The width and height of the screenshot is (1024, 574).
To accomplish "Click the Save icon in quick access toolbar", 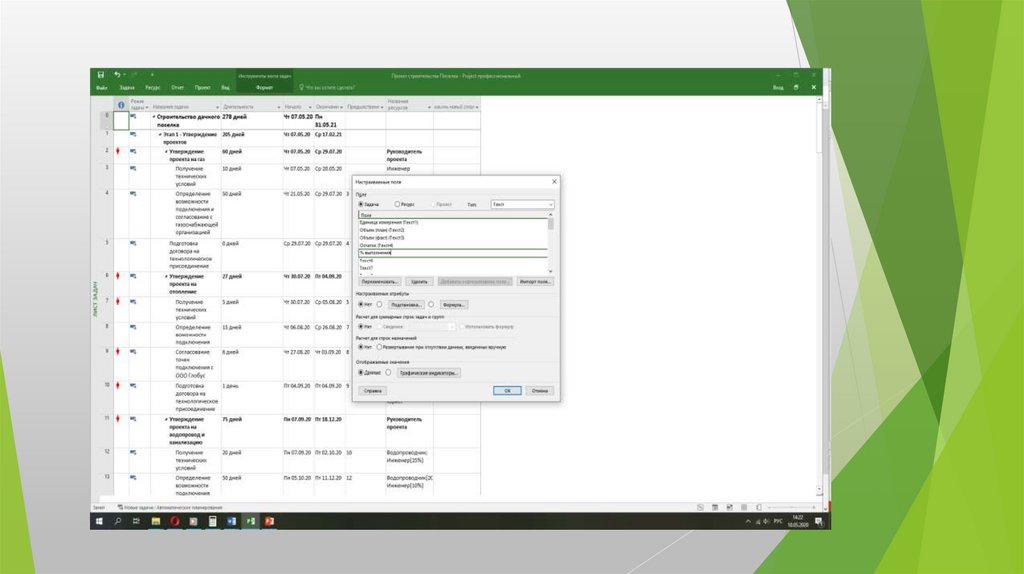I will click(x=100, y=75).
